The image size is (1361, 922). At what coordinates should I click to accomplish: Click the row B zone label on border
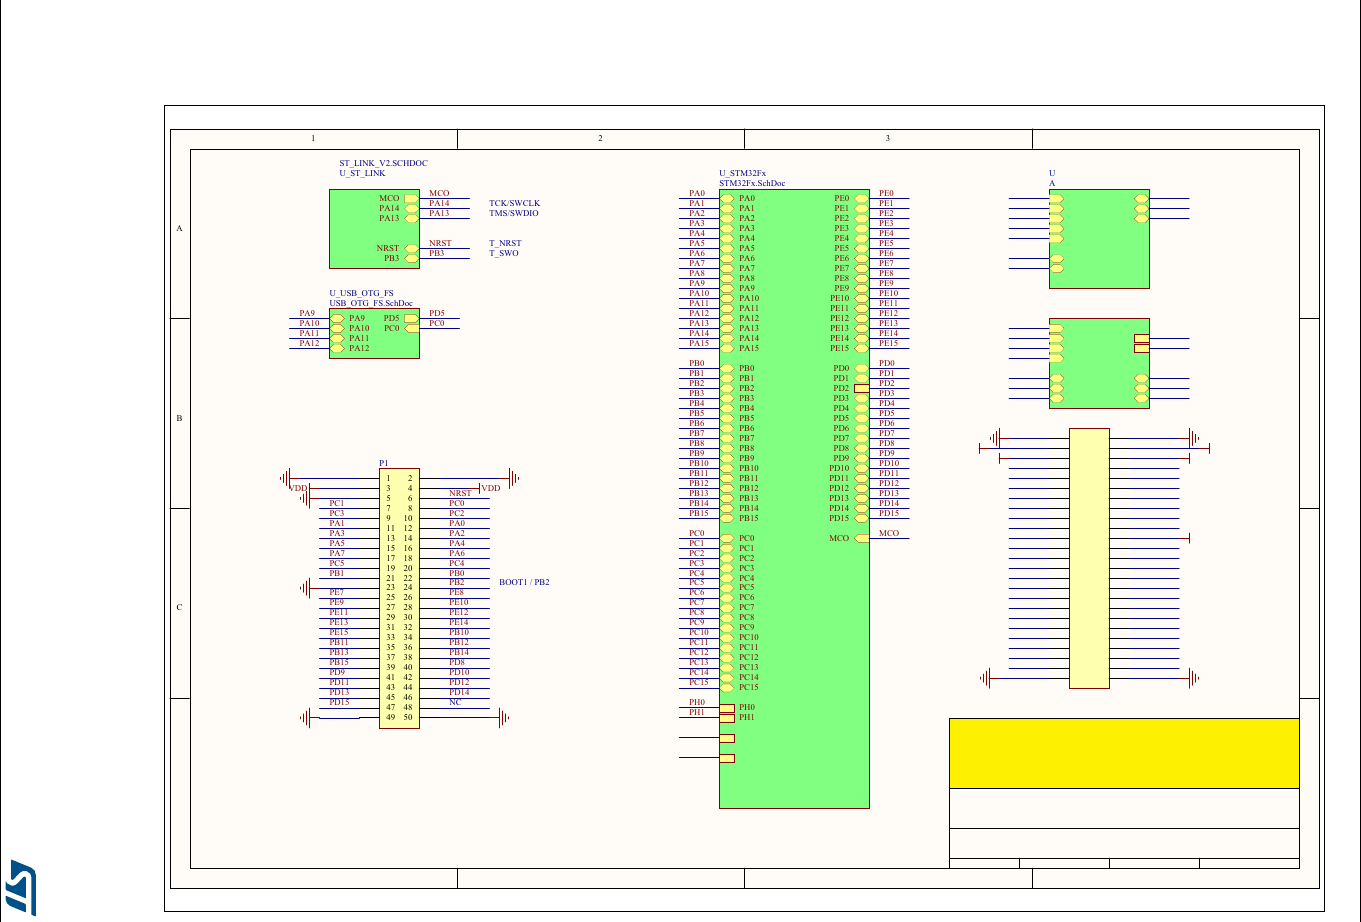pos(180,416)
